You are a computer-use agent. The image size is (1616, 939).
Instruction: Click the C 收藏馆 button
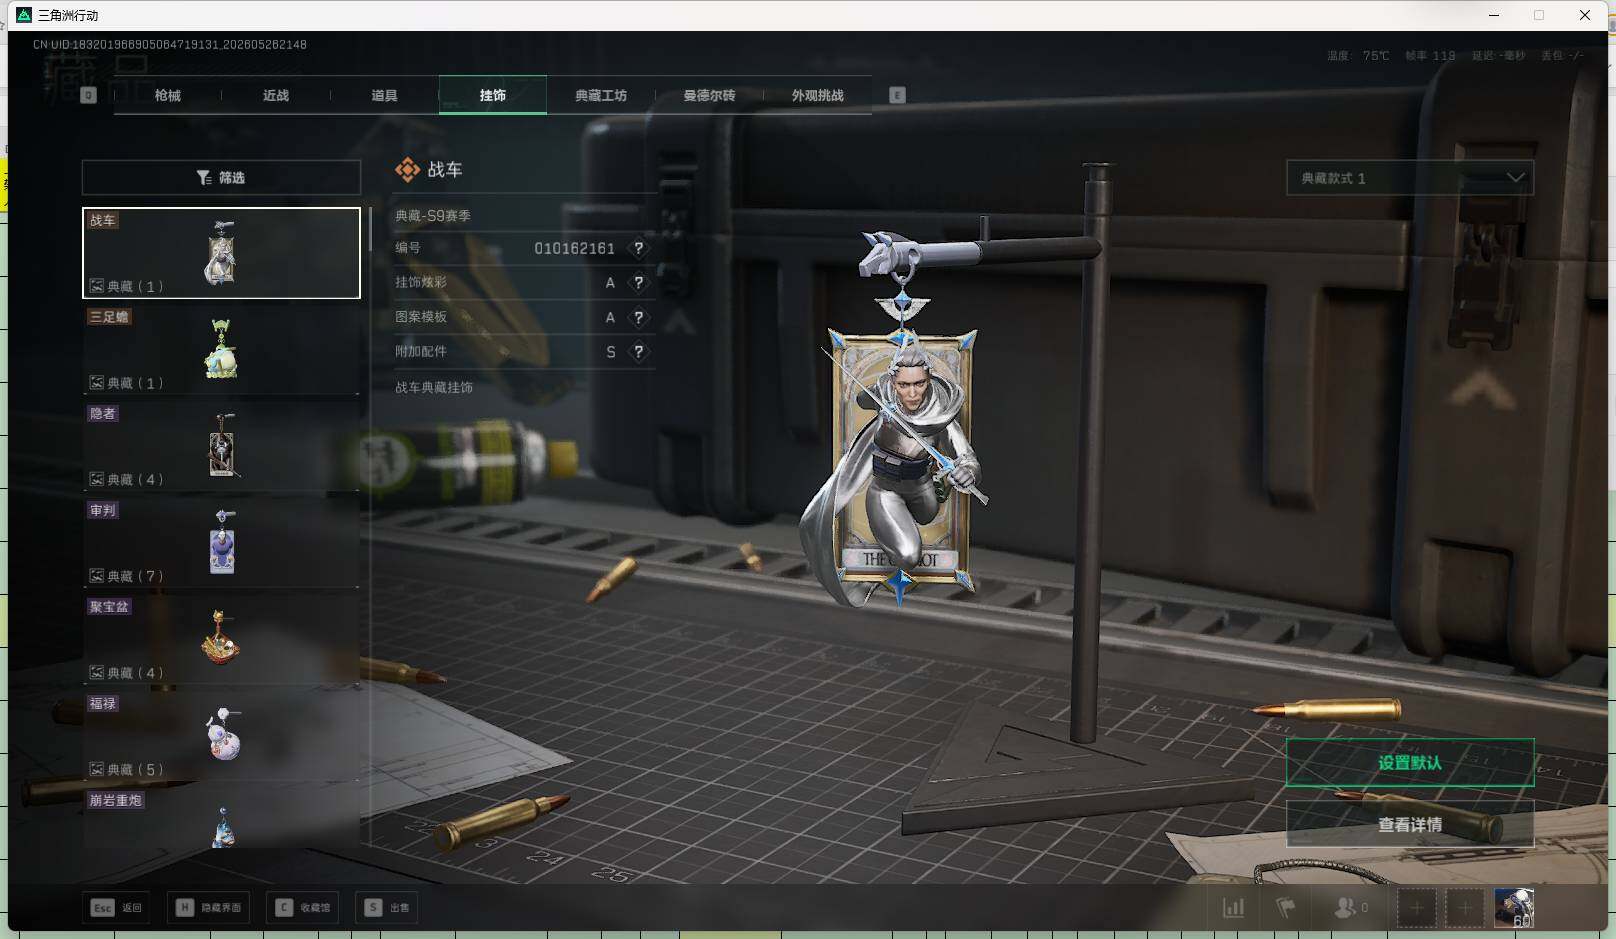(x=303, y=907)
